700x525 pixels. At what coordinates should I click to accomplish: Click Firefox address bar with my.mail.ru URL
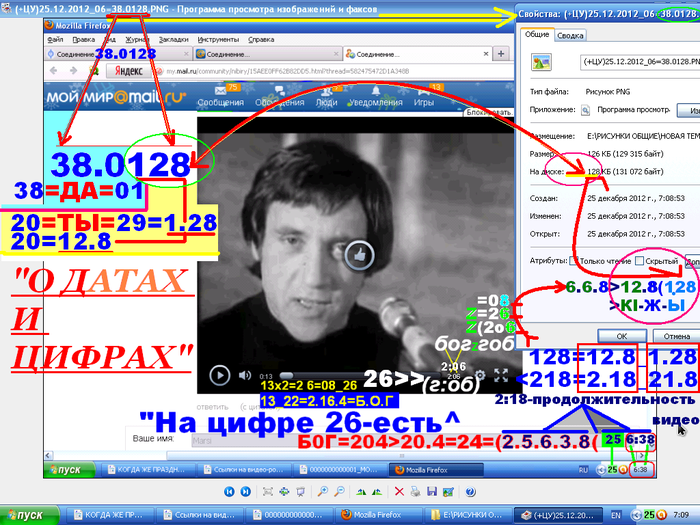point(335,71)
